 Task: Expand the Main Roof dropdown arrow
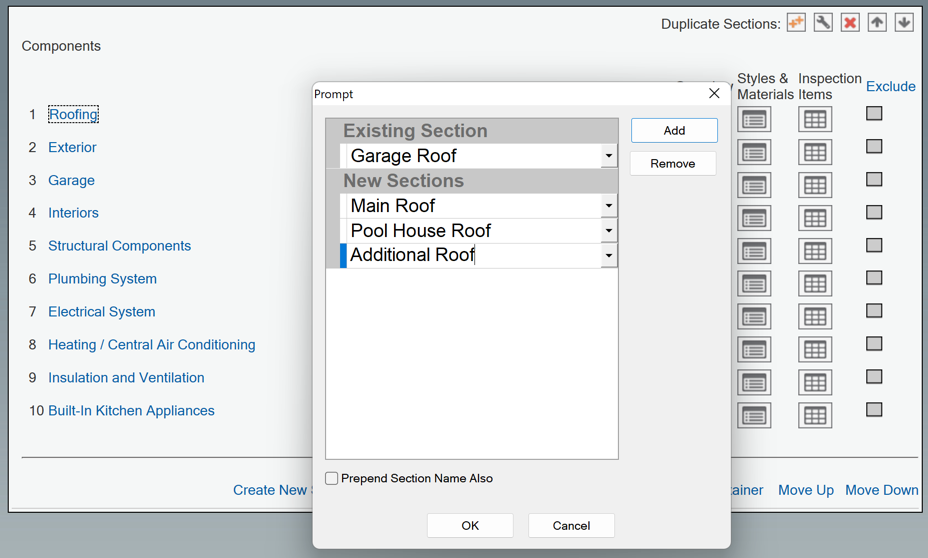(608, 206)
